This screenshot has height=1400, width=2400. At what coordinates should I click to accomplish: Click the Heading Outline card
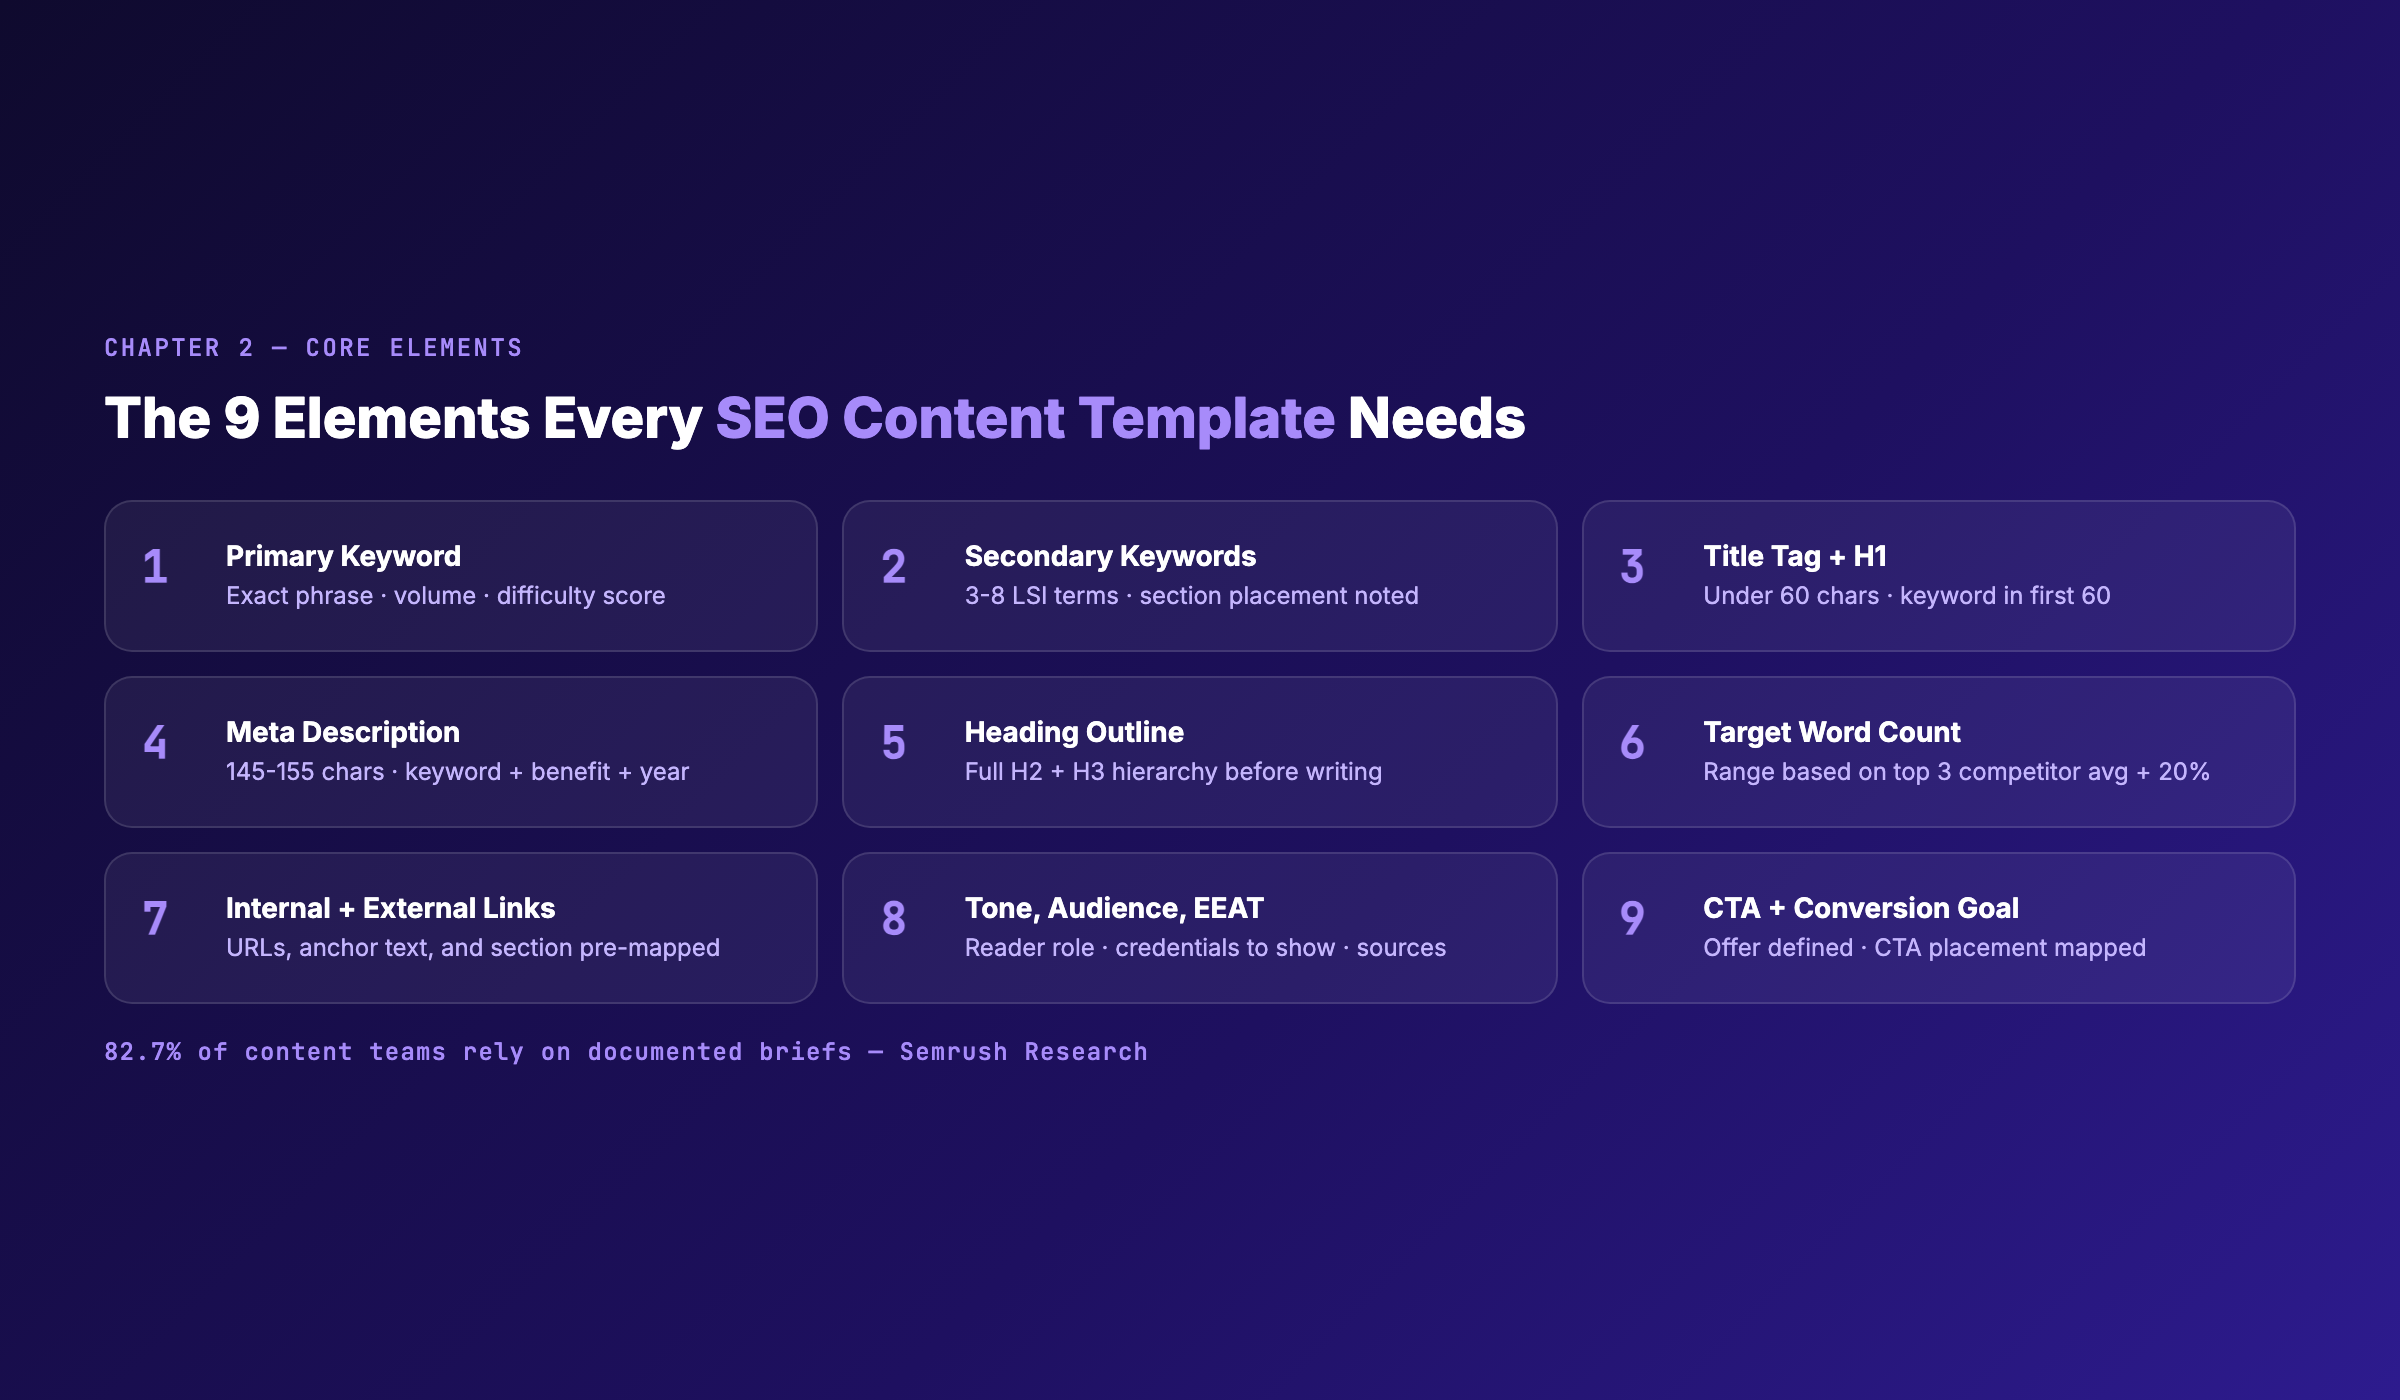coord(1198,751)
